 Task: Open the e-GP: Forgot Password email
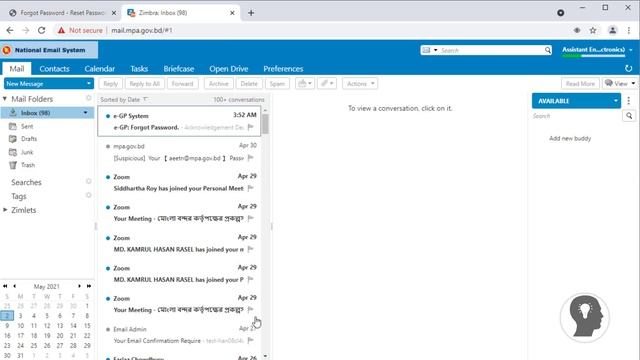pos(179,121)
